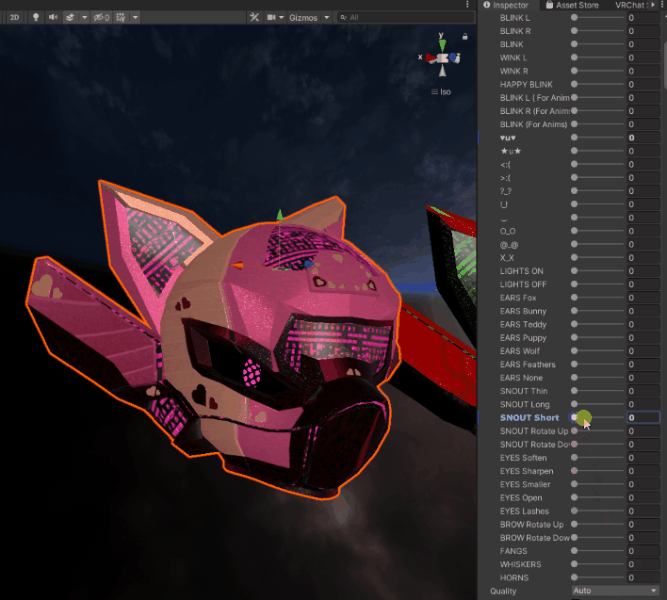Click the scene camera icon
This screenshot has width=667, height=600.
click(x=271, y=17)
